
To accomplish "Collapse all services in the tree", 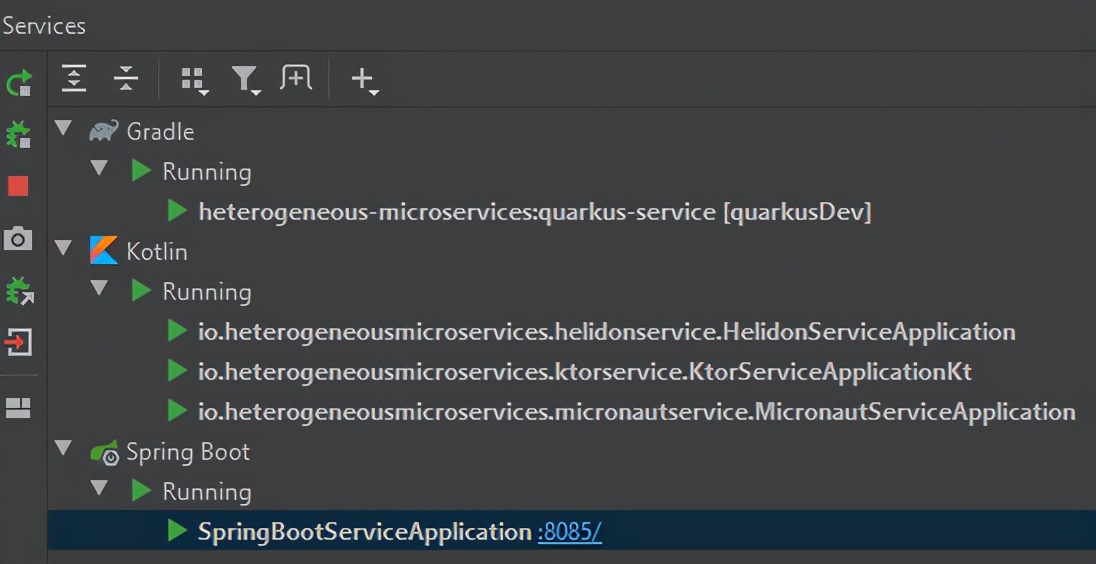I will [x=126, y=78].
